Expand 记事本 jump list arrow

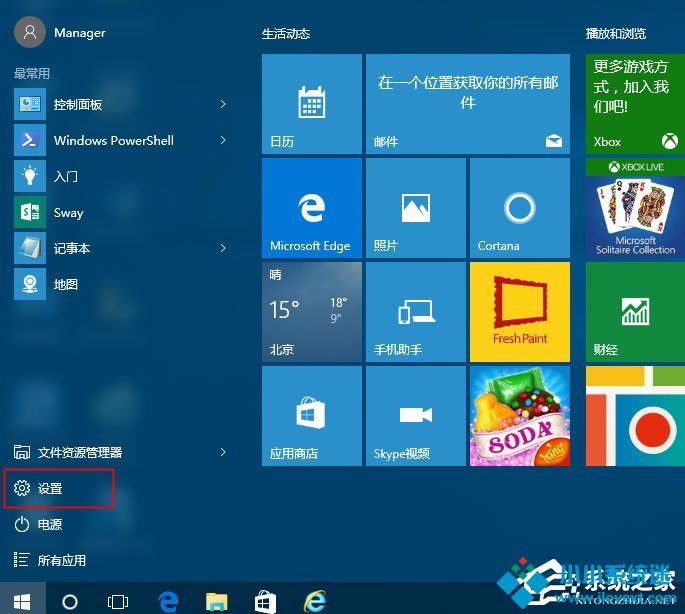tap(223, 248)
